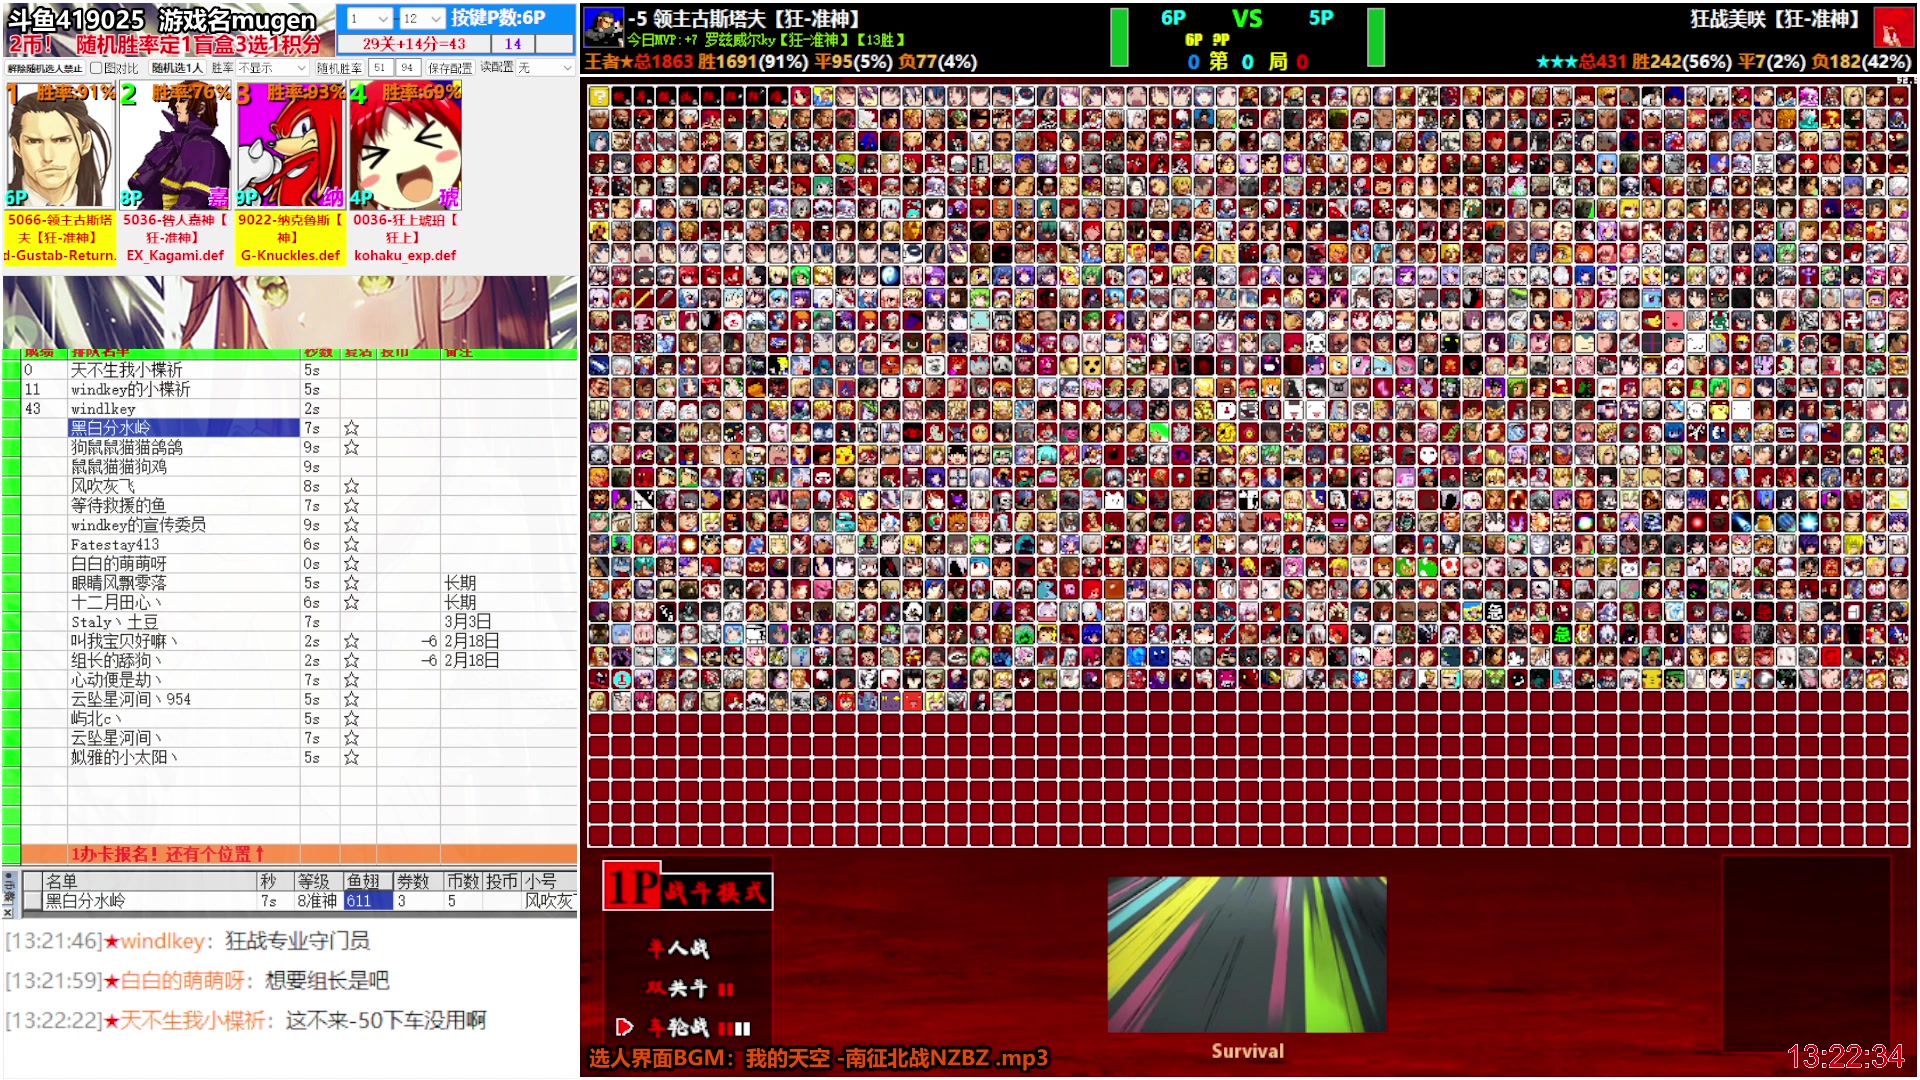Click the star icon in 眼睛风飘零落 row

pyautogui.click(x=351, y=583)
